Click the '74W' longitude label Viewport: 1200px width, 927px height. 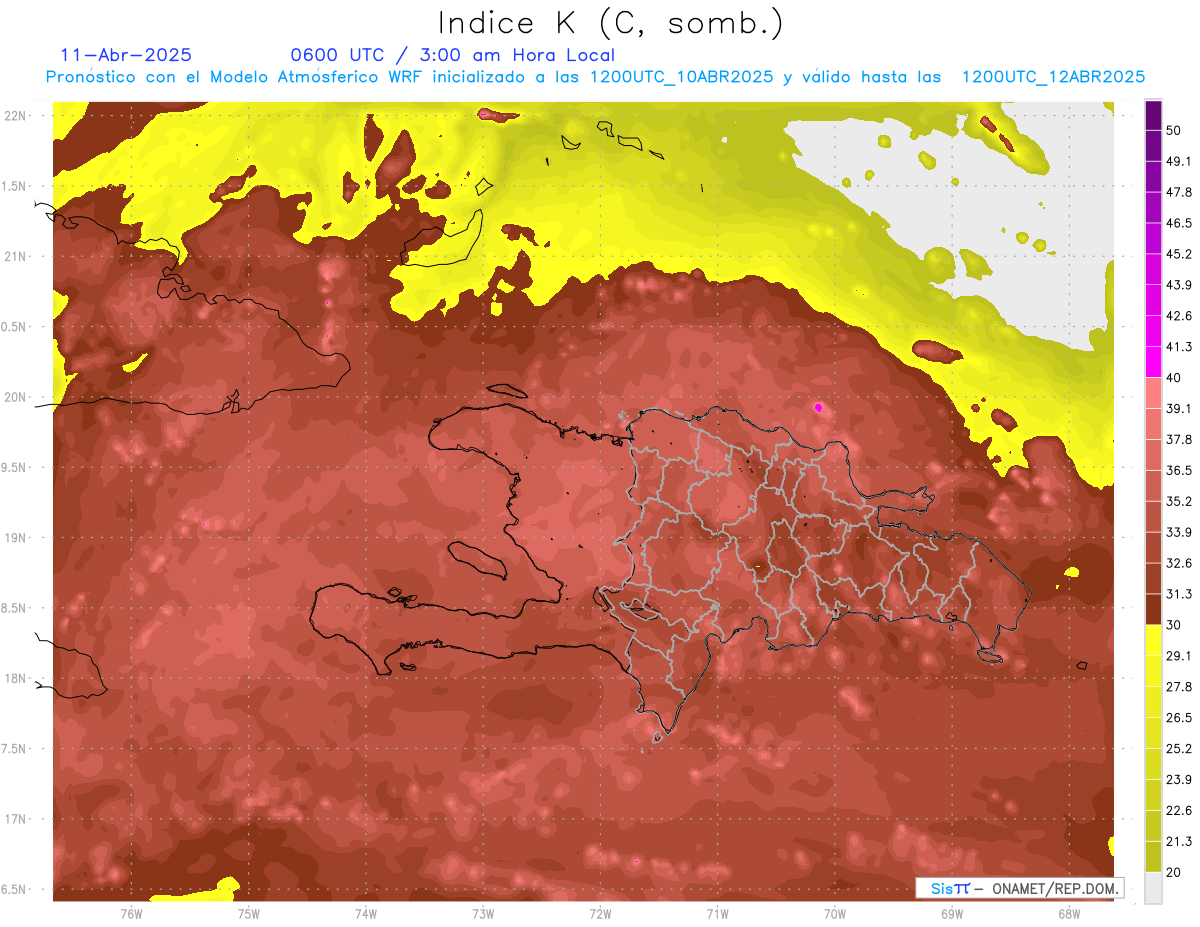pos(365,913)
